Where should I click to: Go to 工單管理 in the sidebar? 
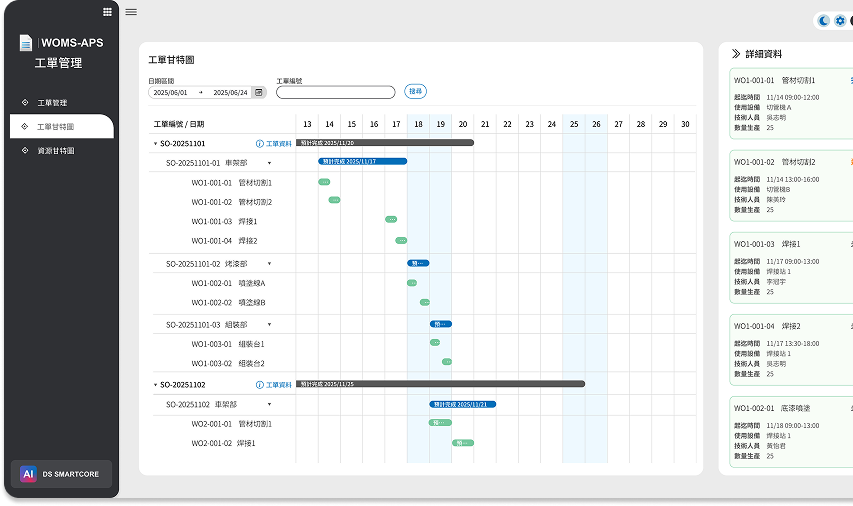point(52,103)
